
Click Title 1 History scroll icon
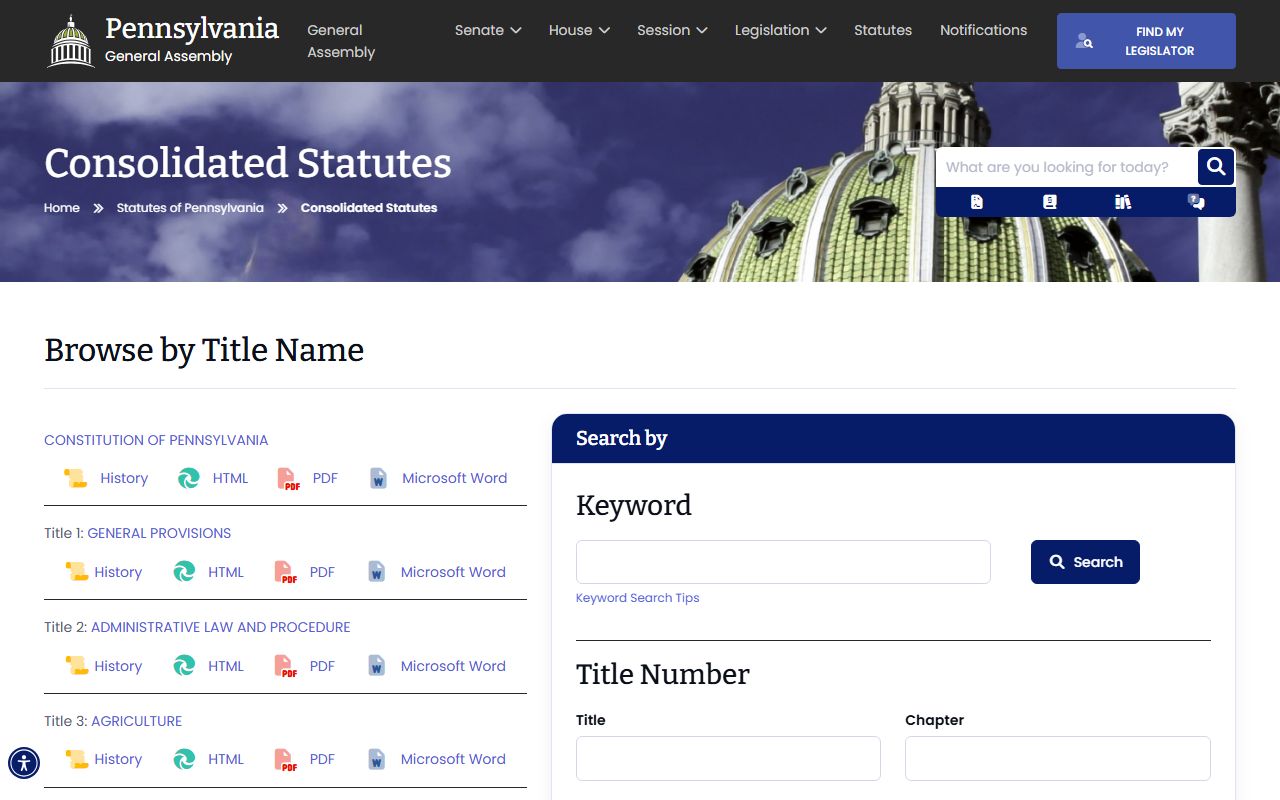[x=76, y=572]
